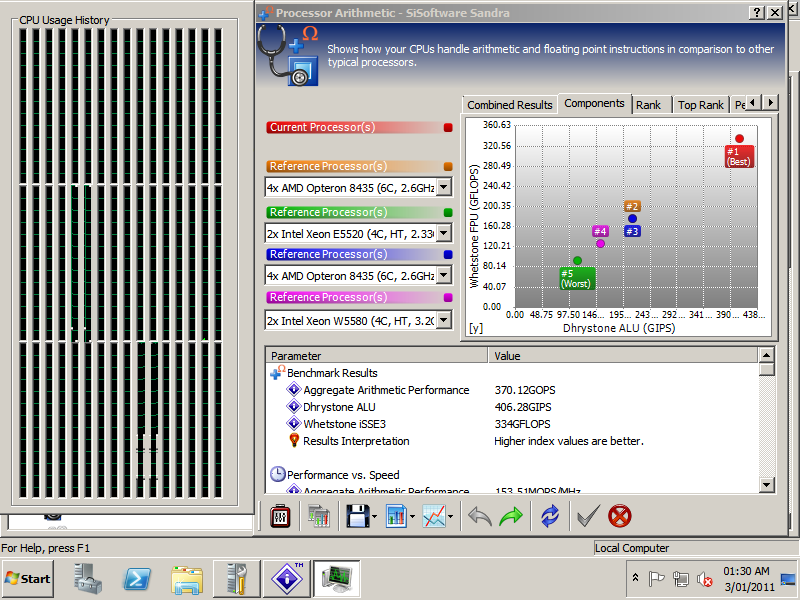Viewport: 800px width, 600px height.
Task: Switch to Task Manager taskbar icon
Action: click(337, 579)
